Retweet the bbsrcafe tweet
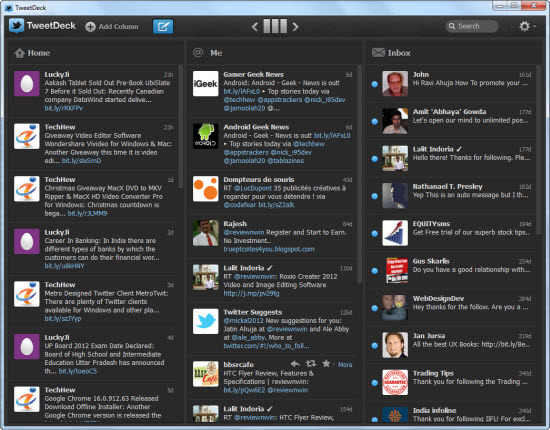The width and height of the screenshot is (550, 430). (x=310, y=364)
